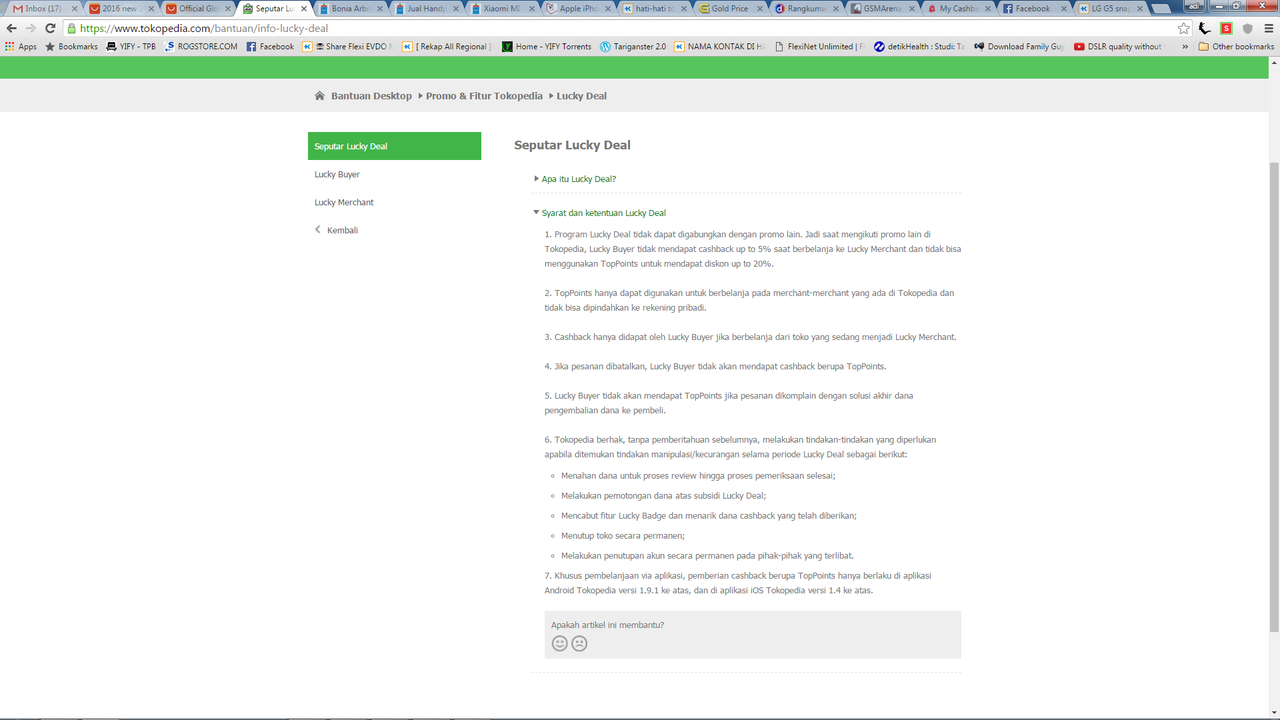
Task: Open the Apps shortcut in bookmarks bar
Action: click(21, 46)
